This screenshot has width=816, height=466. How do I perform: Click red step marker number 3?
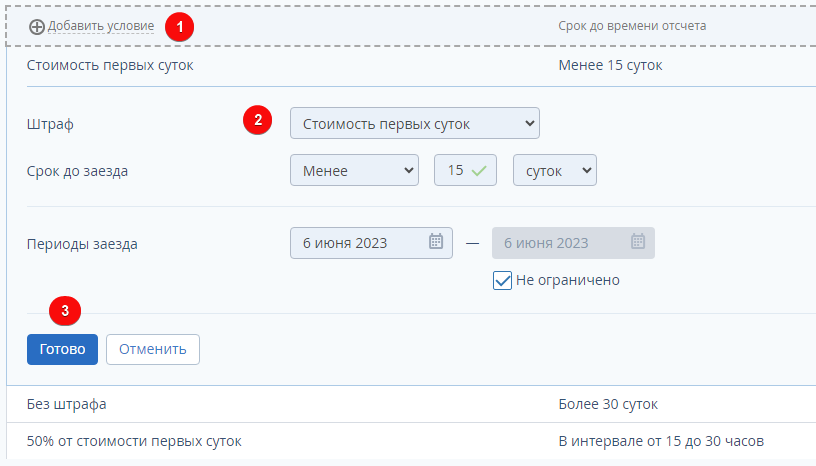(65, 310)
